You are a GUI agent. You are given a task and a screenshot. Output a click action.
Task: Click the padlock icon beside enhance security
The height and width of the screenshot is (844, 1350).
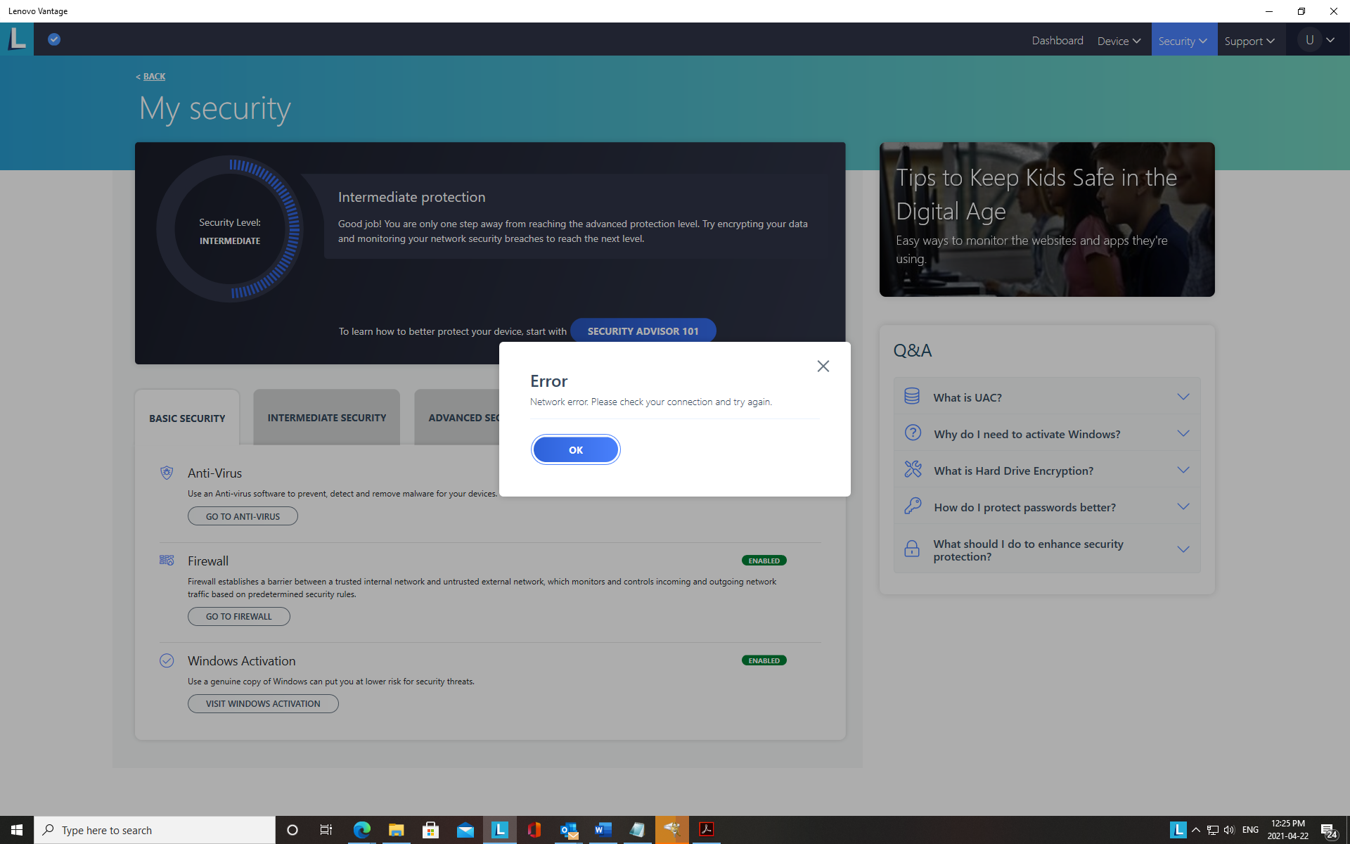point(912,548)
